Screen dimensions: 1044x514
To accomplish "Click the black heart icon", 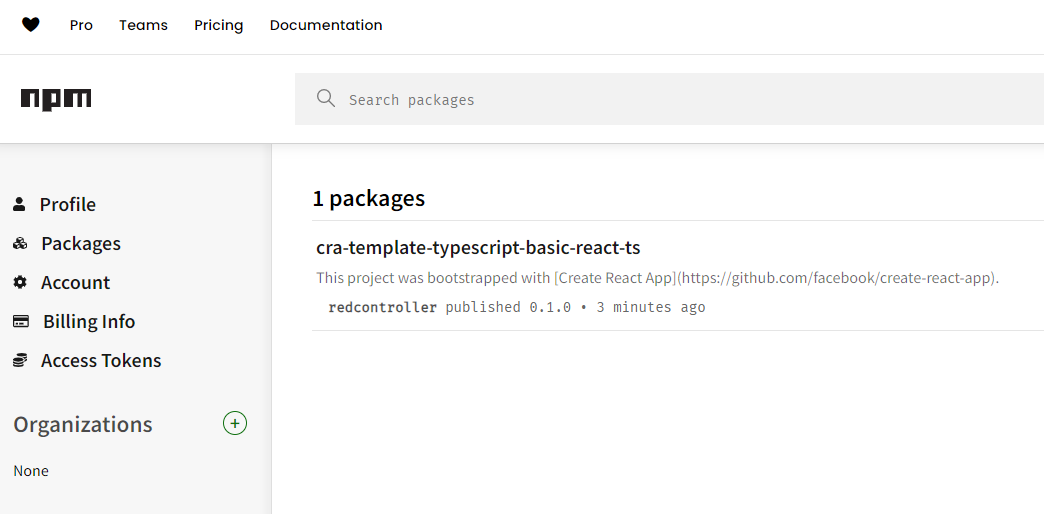I will [x=31, y=25].
